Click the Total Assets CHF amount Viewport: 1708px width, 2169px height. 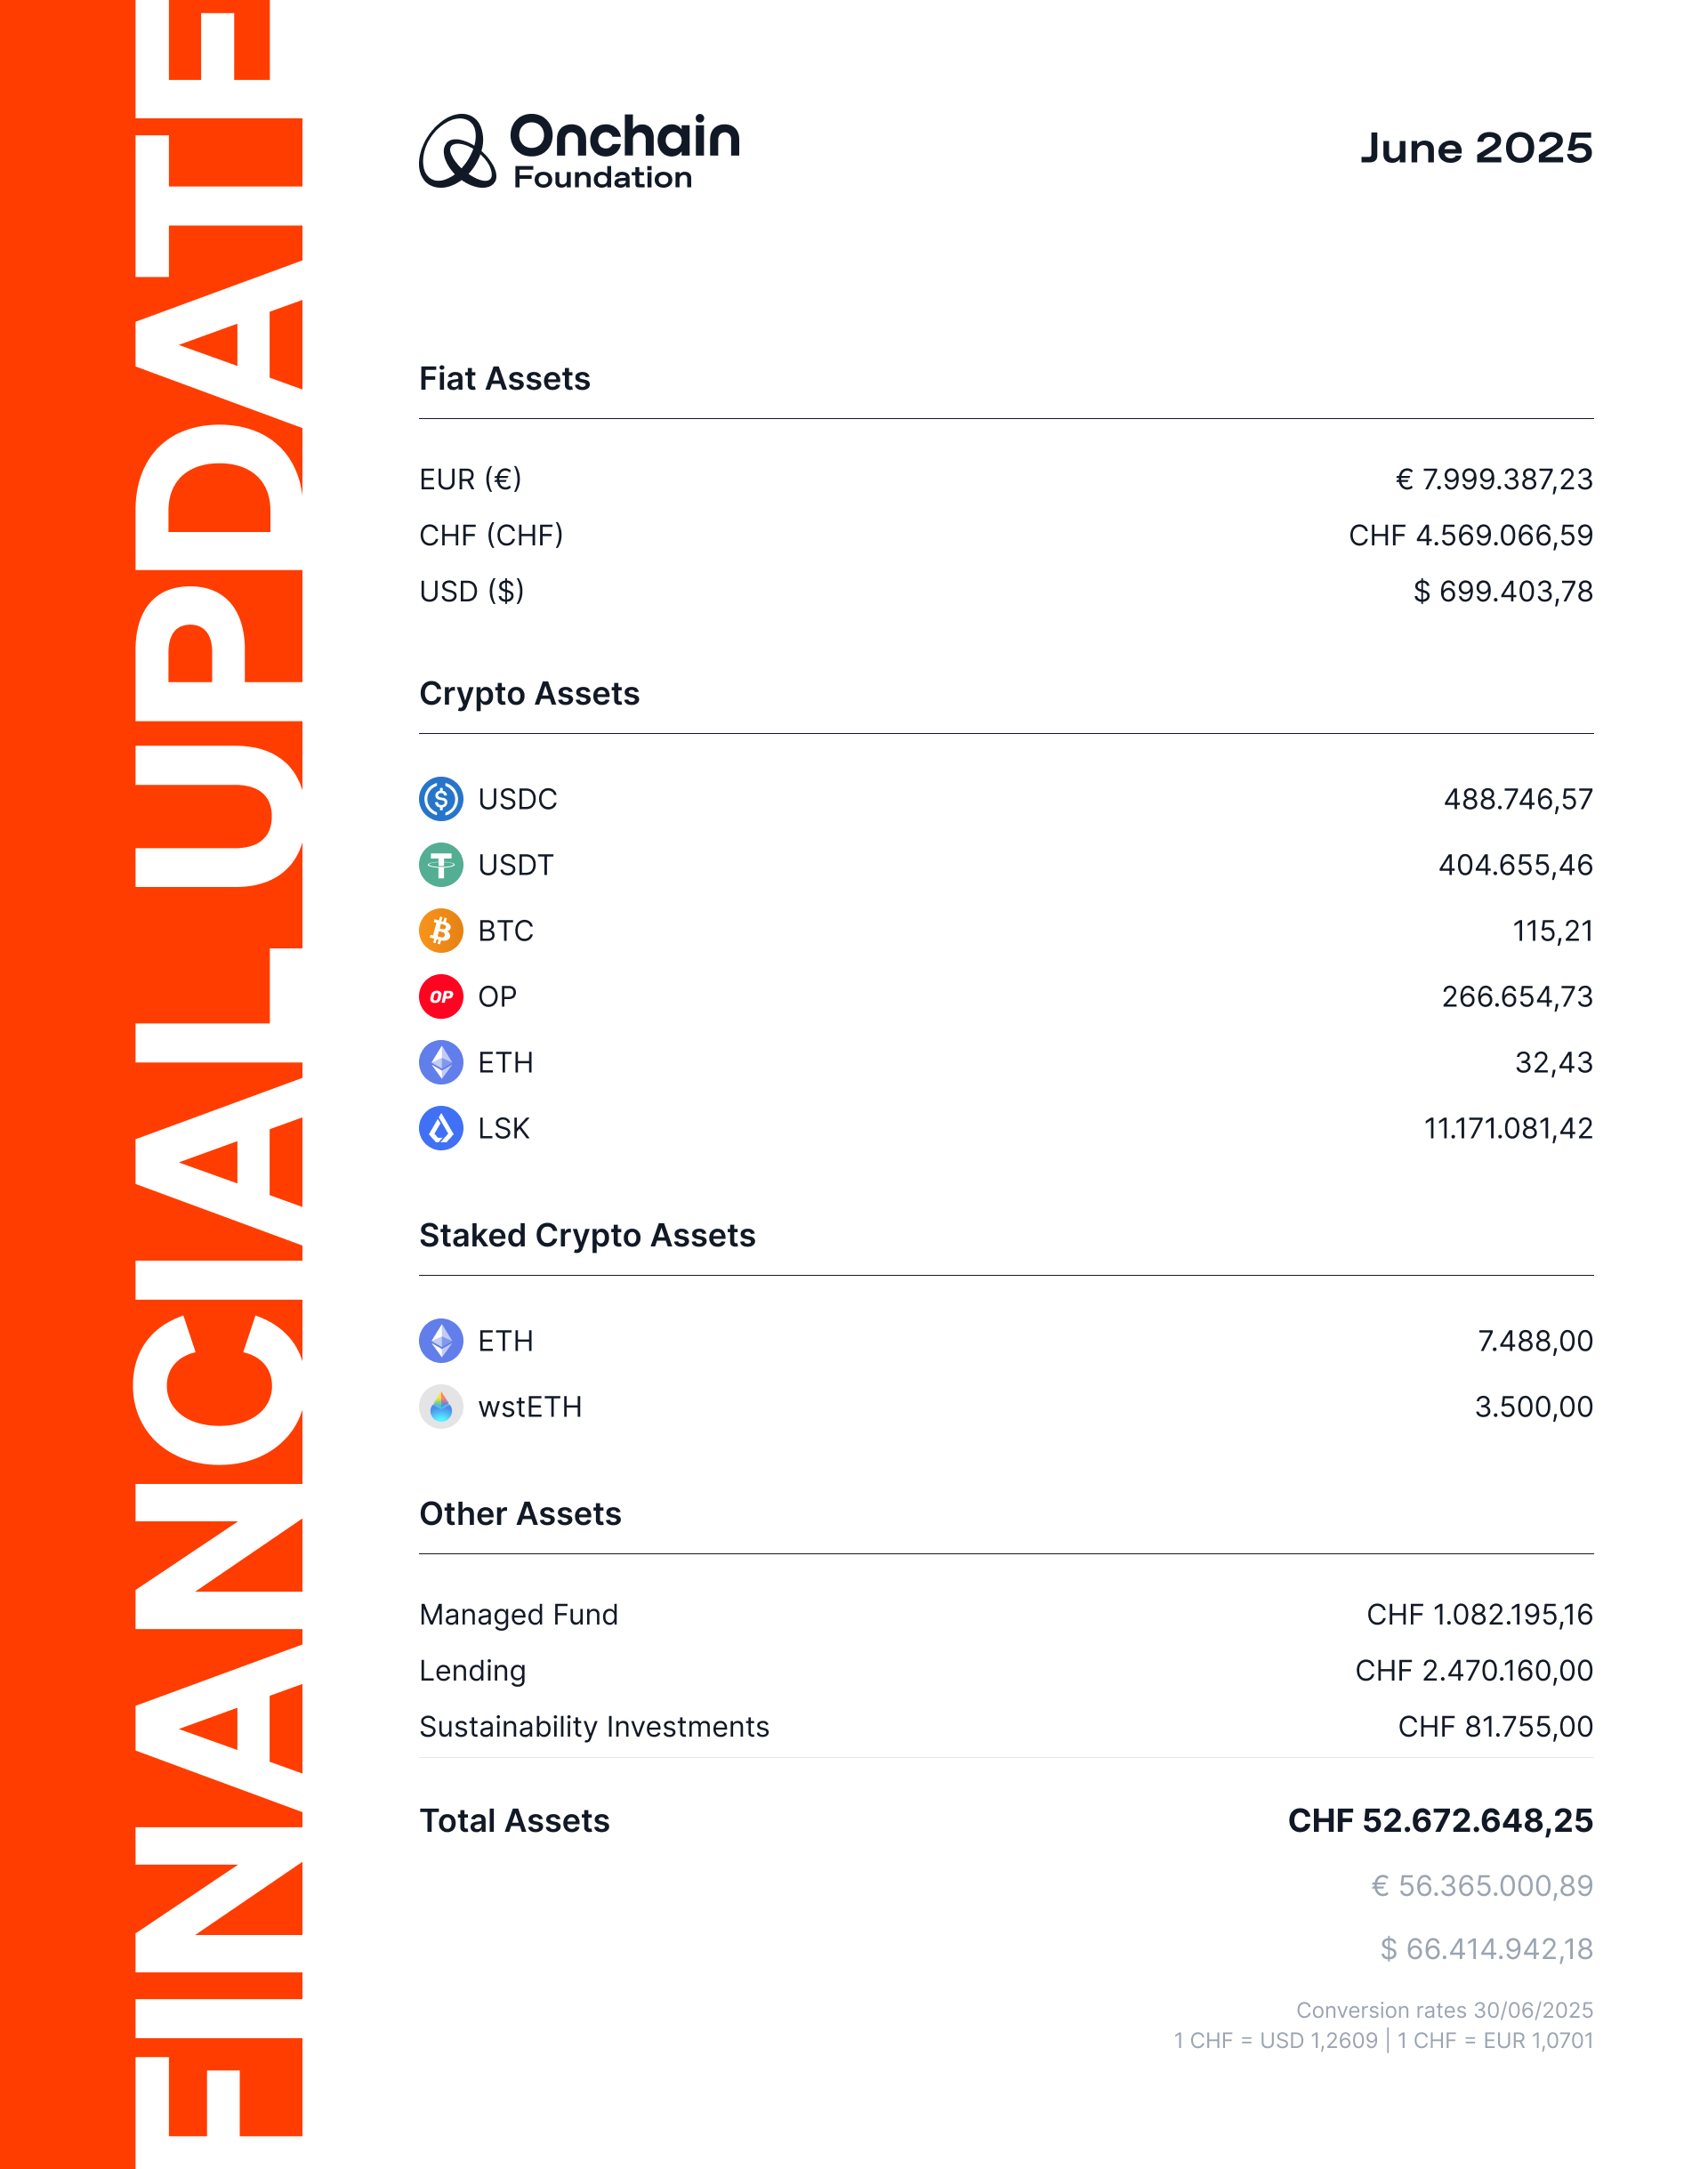click(1440, 1821)
